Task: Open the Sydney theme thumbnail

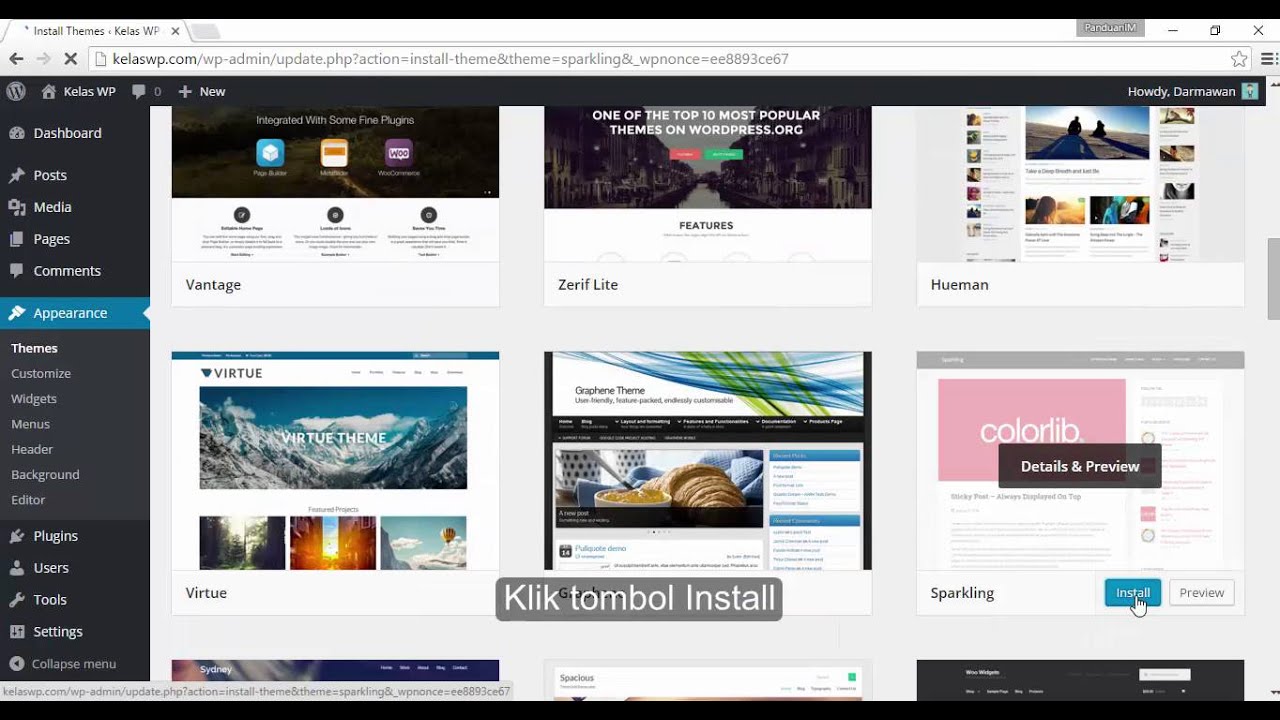Action: [x=335, y=680]
